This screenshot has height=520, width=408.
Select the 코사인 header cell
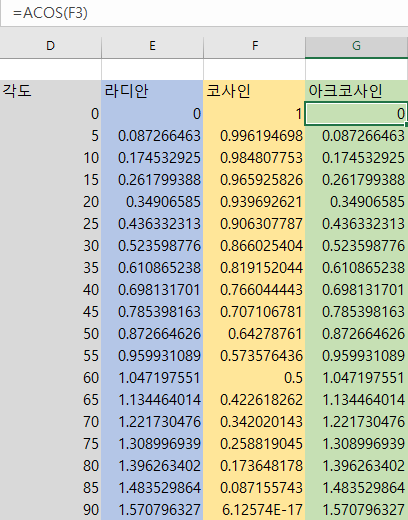click(x=254, y=91)
